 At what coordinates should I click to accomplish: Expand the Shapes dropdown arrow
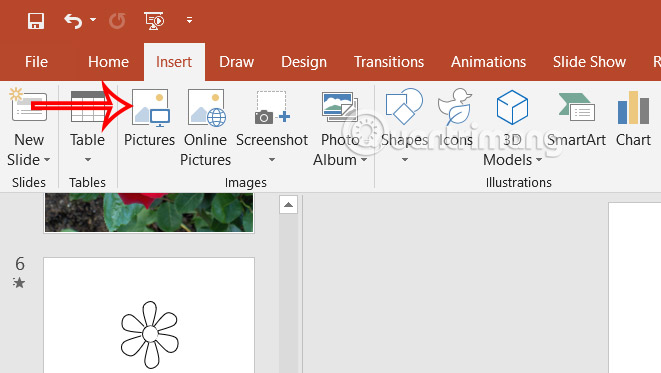click(405, 159)
